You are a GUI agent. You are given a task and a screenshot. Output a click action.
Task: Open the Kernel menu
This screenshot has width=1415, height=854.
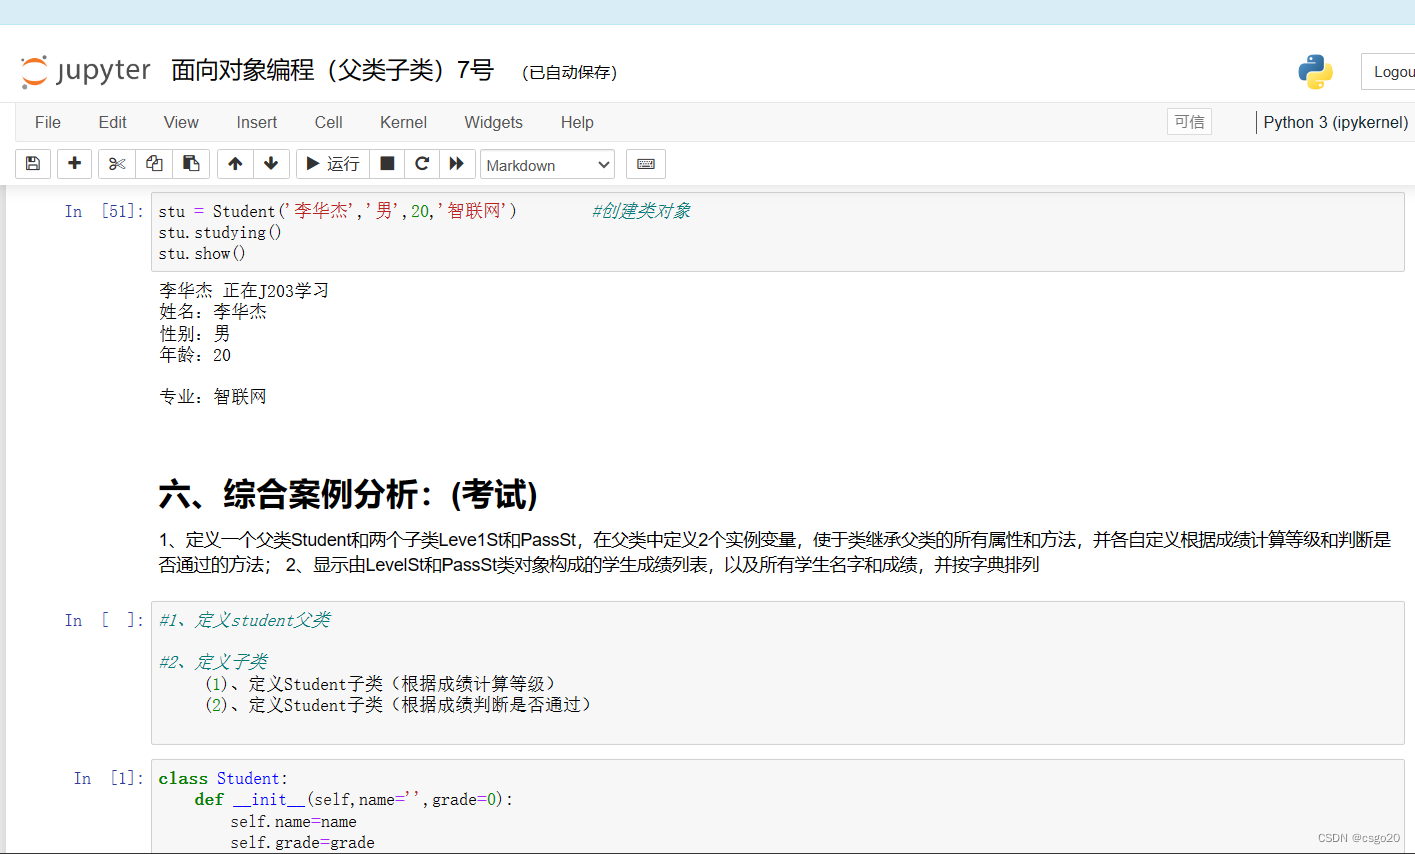coord(403,122)
